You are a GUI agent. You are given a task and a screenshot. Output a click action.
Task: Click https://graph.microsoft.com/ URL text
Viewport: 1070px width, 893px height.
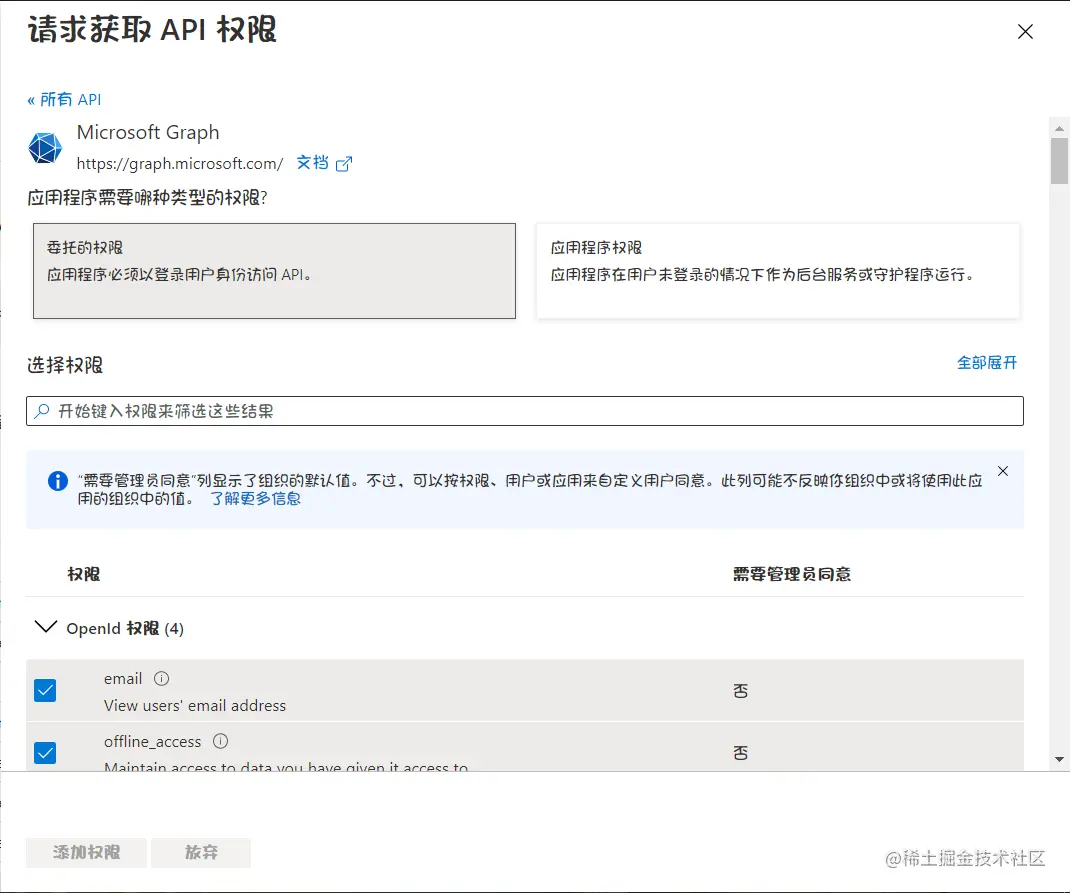180,164
